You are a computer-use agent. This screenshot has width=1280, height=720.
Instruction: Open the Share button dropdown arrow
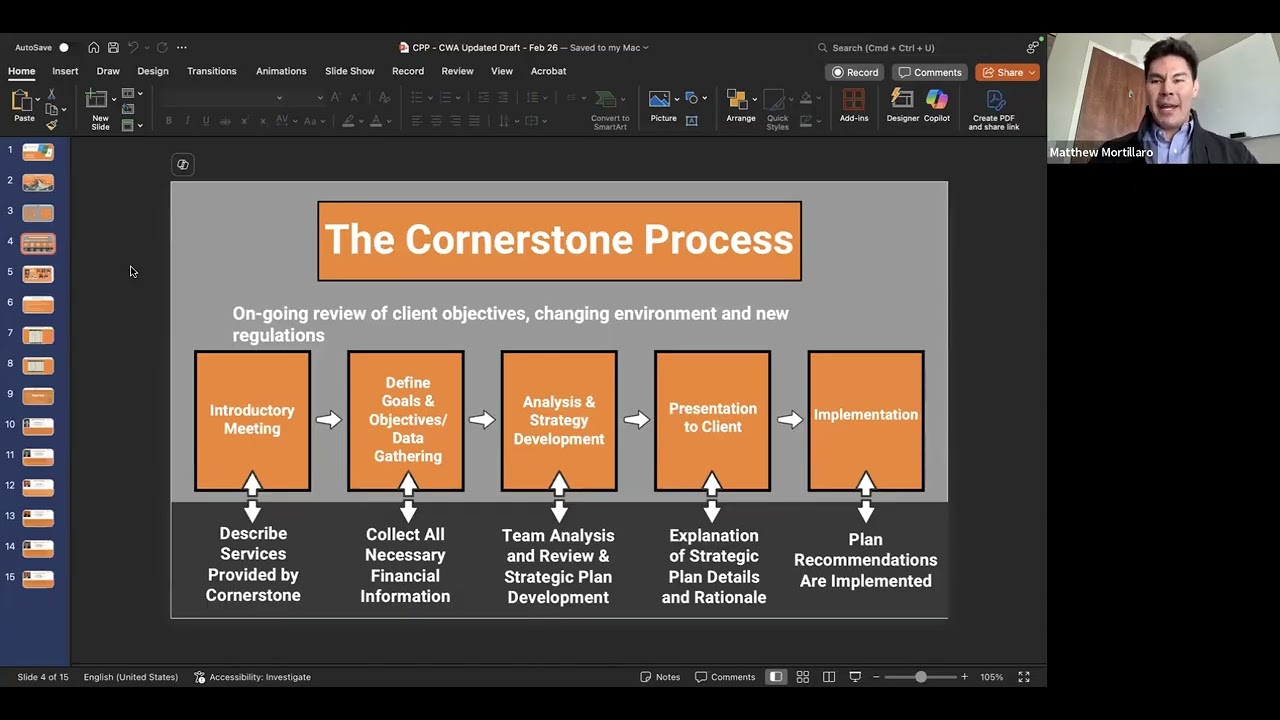coord(1031,72)
